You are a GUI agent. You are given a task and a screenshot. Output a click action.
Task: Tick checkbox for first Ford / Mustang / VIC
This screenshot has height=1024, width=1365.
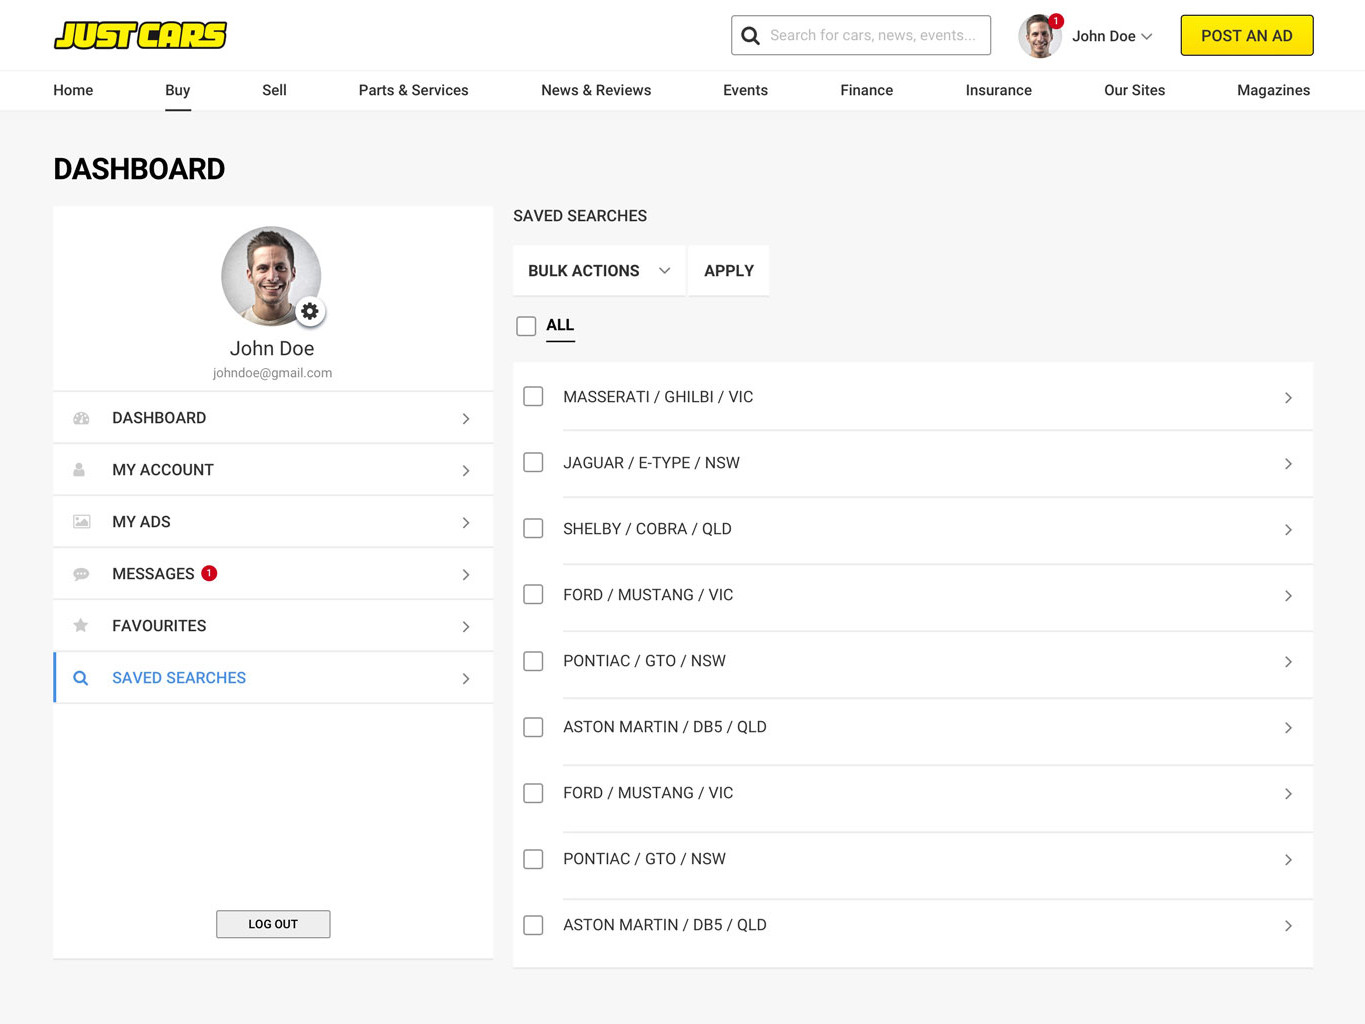click(533, 595)
